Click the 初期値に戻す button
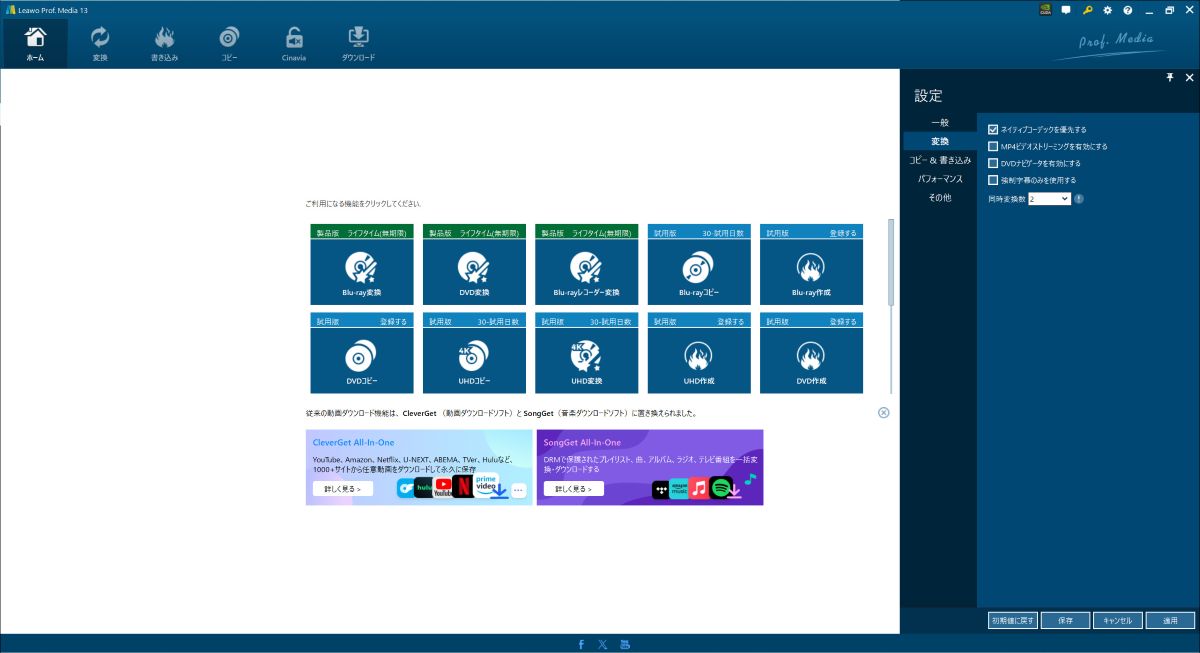This screenshot has width=1200, height=653. tap(1013, 620)
